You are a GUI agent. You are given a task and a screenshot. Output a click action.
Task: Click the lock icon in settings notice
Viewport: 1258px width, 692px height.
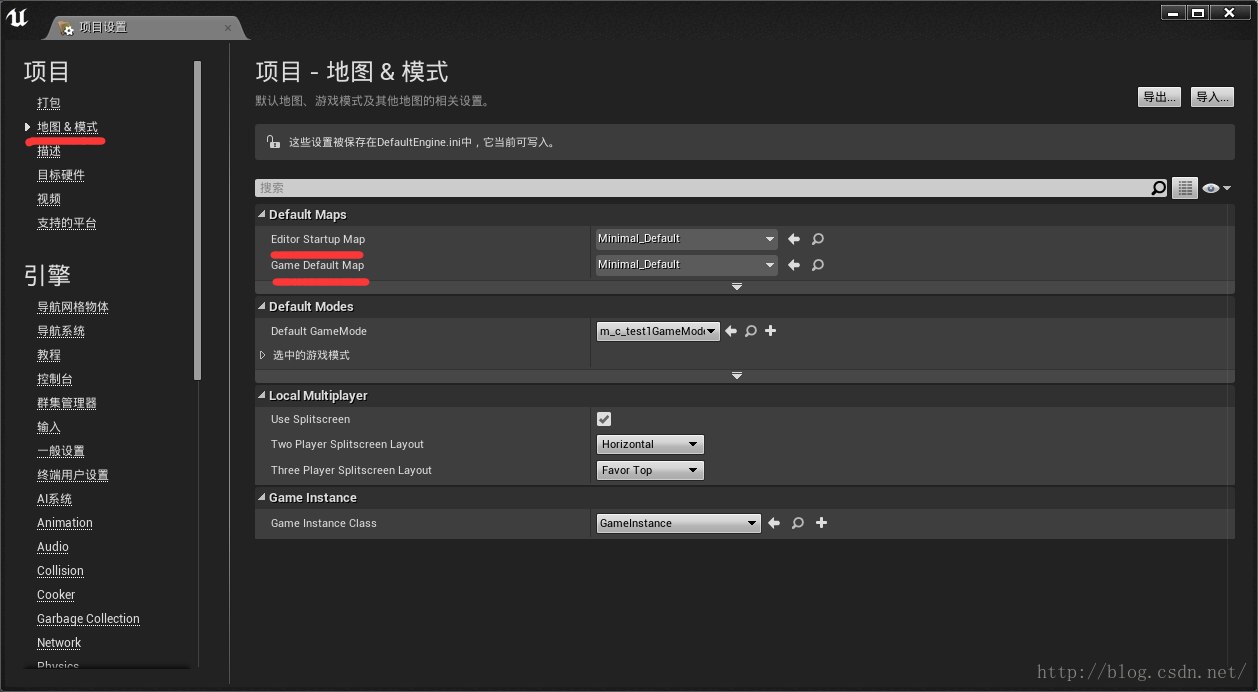click(273, 142)
